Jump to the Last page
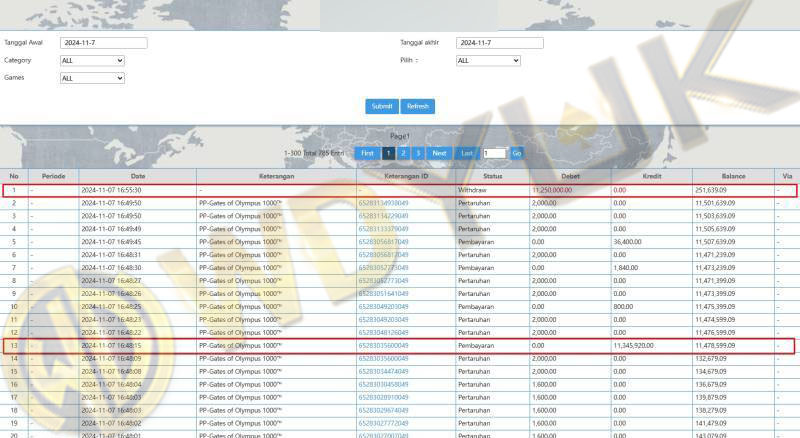Screen dimensions: 800x438 pyautogui.click(x=466, y=153)
